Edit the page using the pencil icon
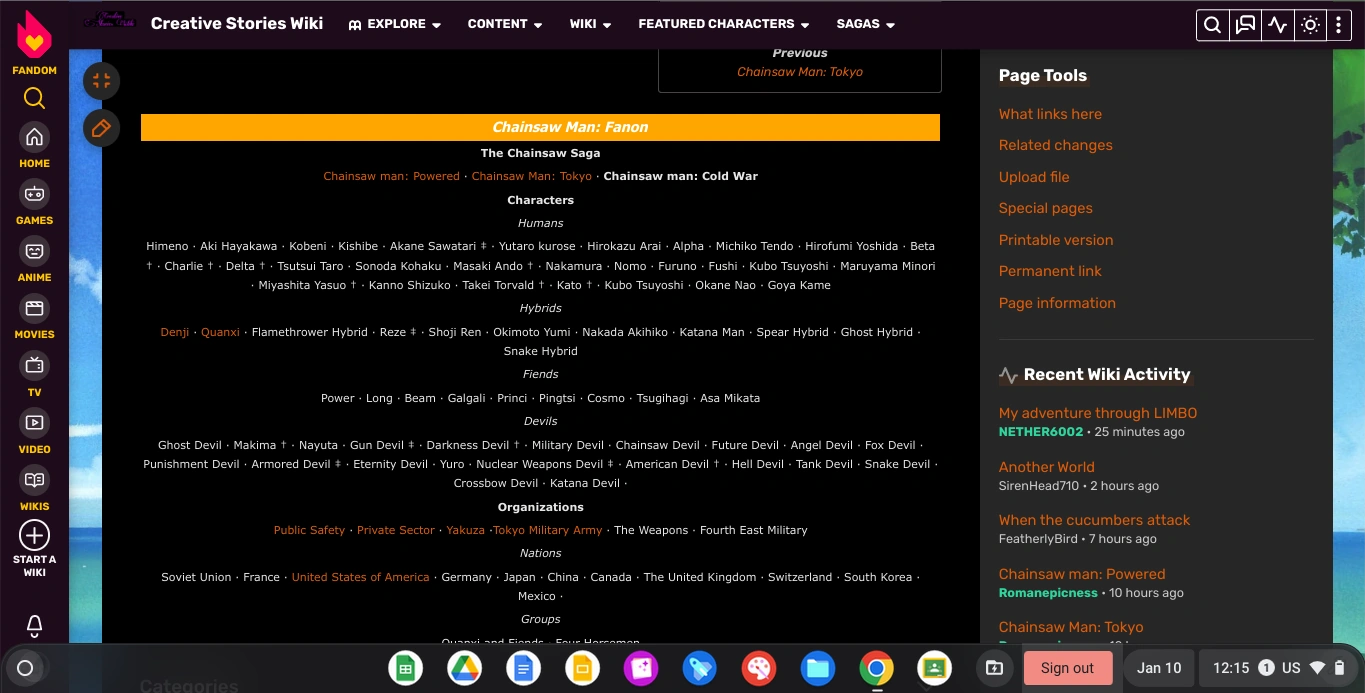The image size is (1365, 693). click(101, 128)
